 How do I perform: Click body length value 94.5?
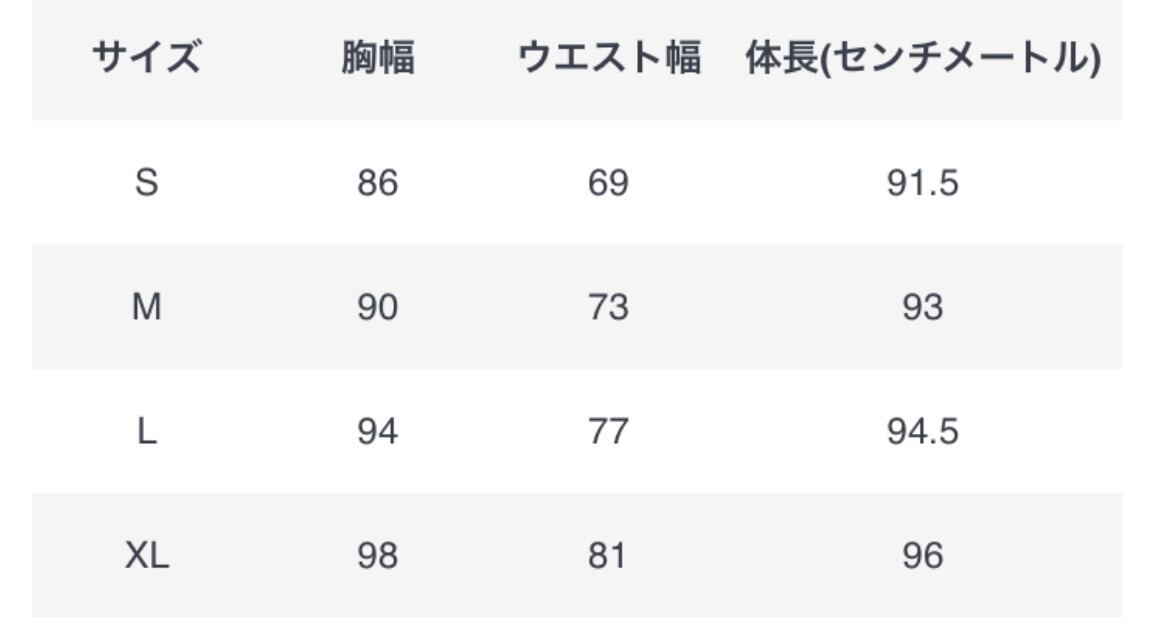coord(922,431)
